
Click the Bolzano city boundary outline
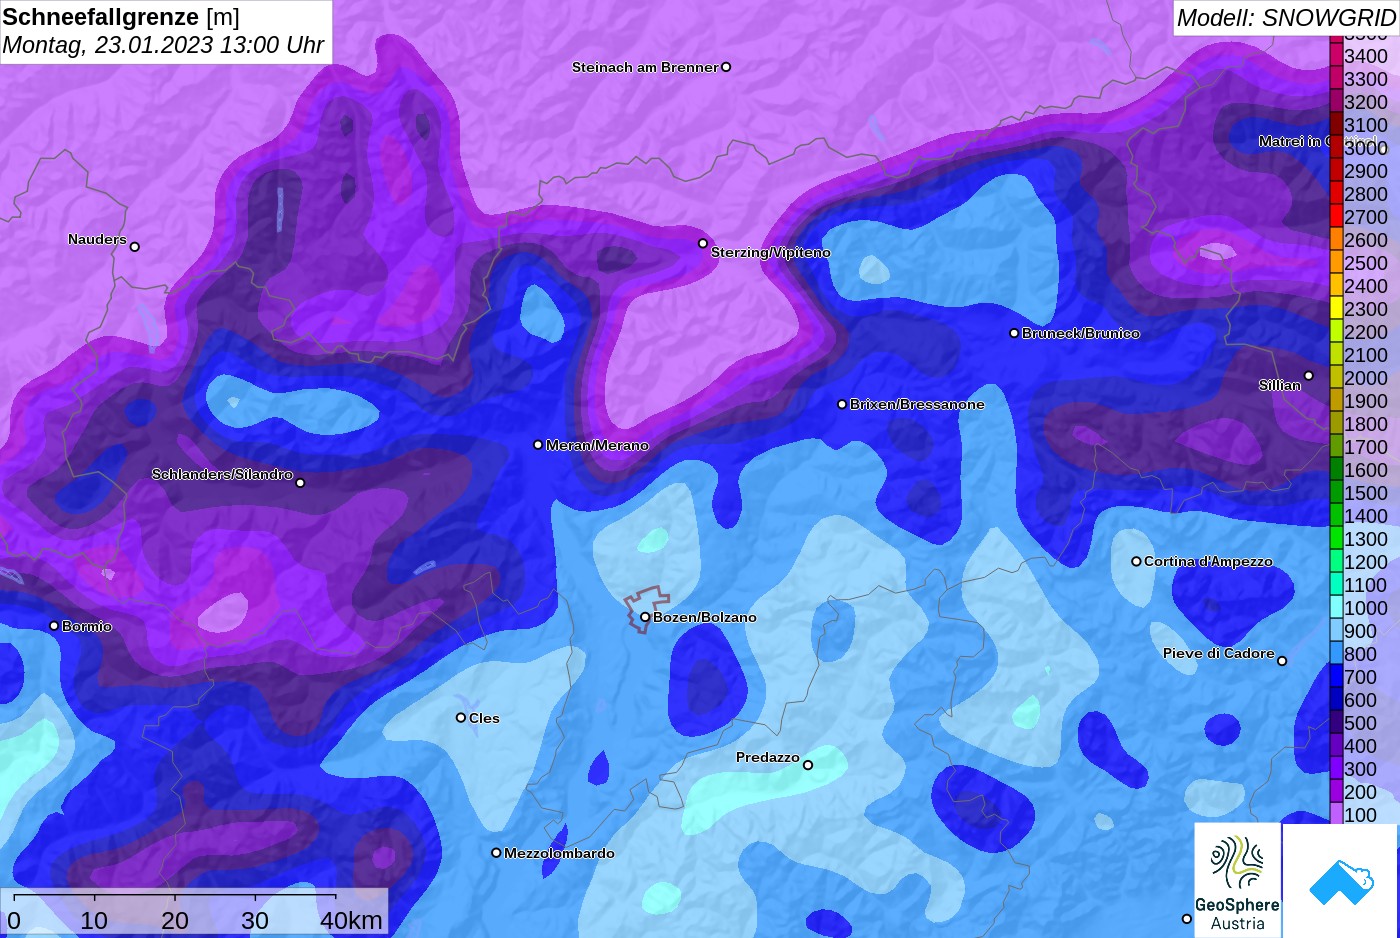click(646, 608)
